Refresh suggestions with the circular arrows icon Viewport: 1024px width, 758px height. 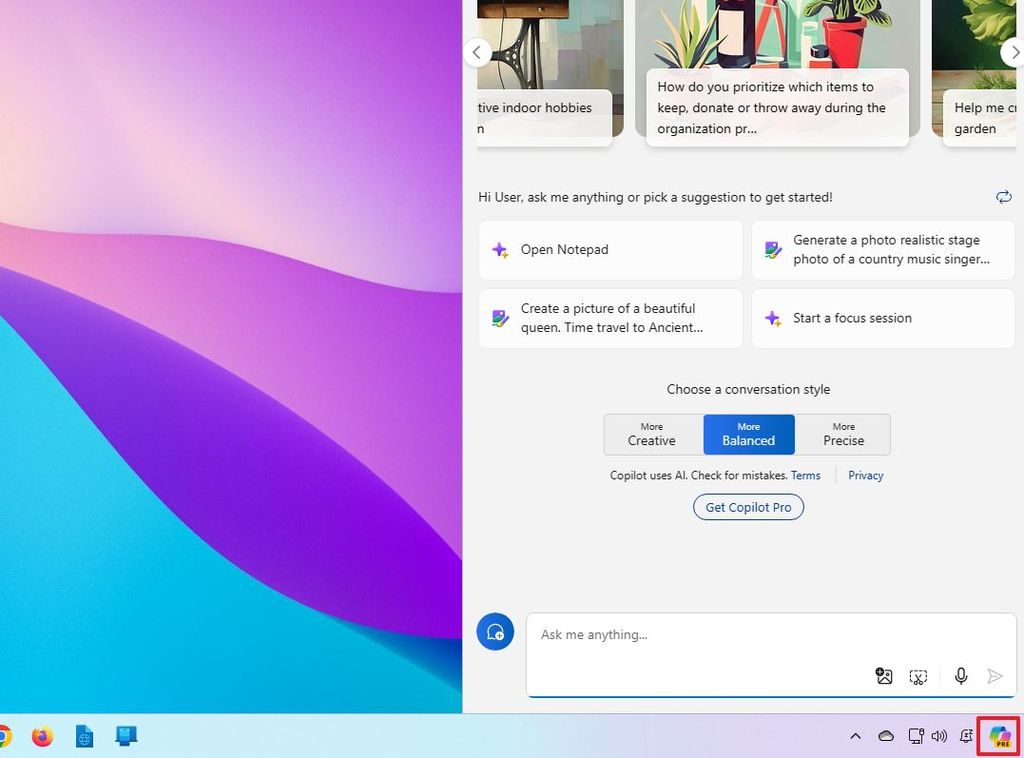click(x=1004, y=197)
